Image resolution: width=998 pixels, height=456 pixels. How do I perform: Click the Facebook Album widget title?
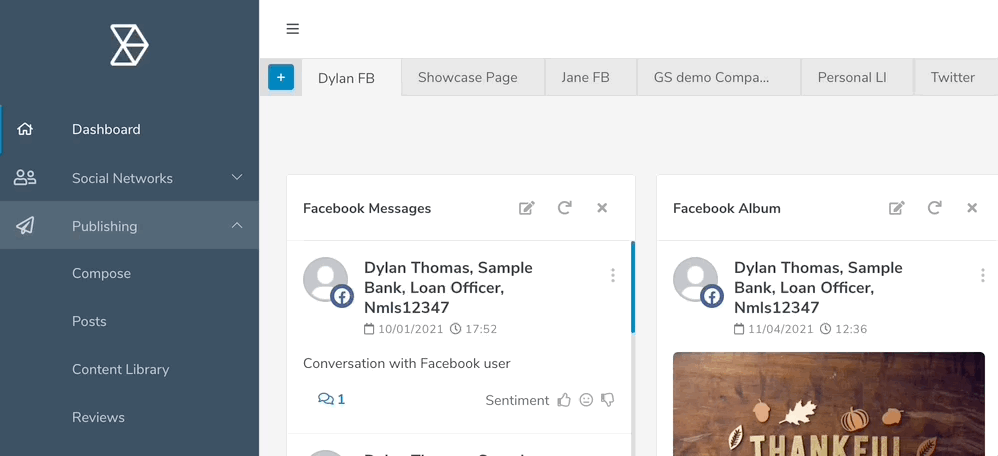click(726, 208)
